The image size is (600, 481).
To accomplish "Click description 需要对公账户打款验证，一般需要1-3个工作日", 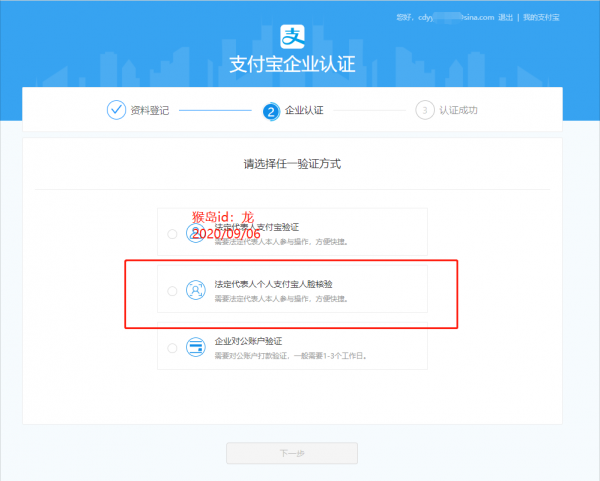I will tap(291, 356).
